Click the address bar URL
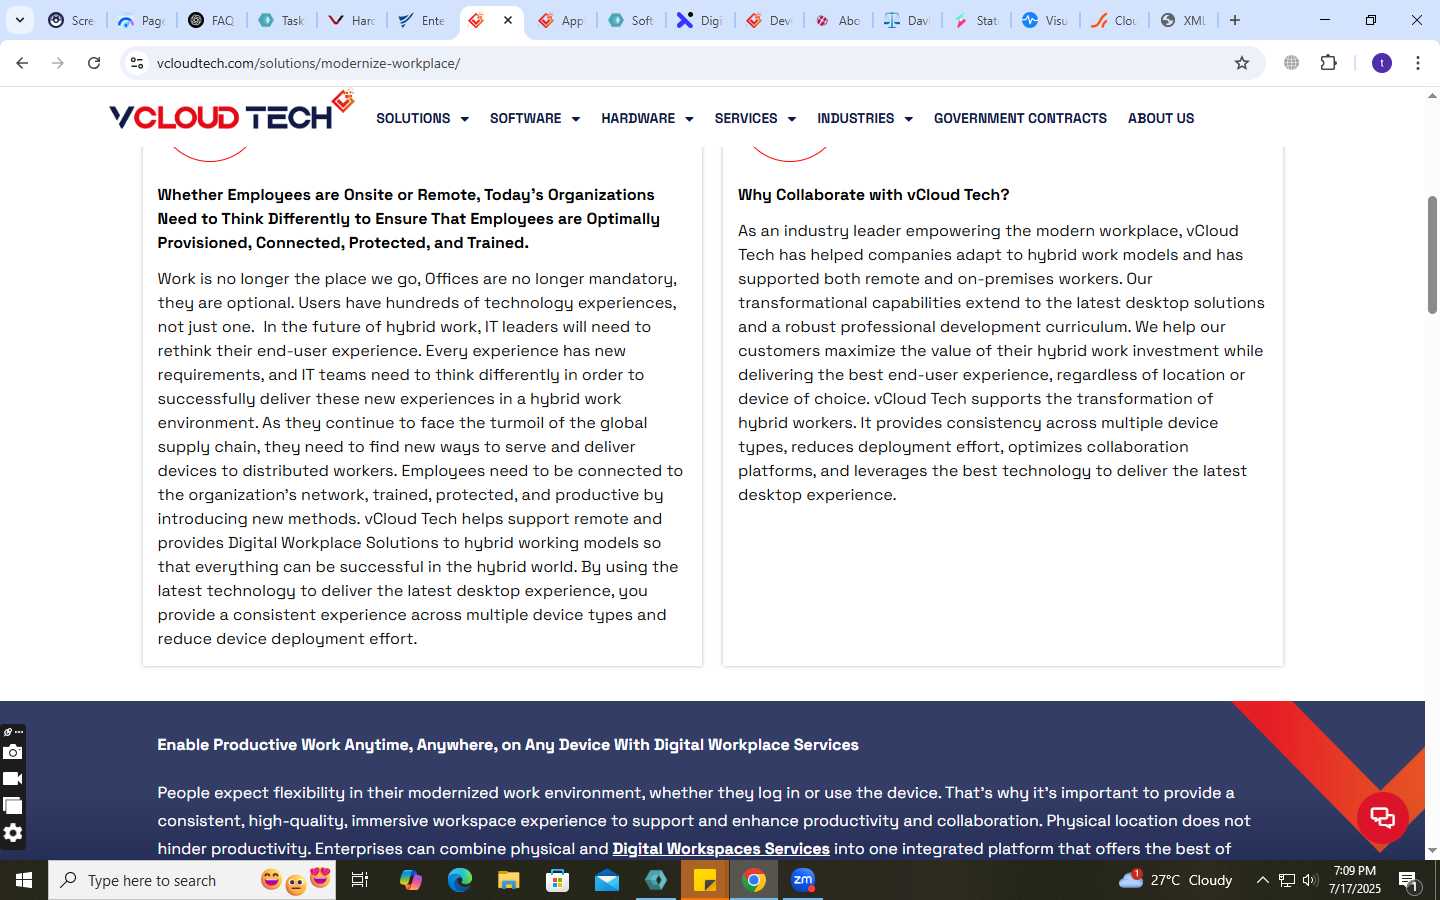 tap(308, 63)
